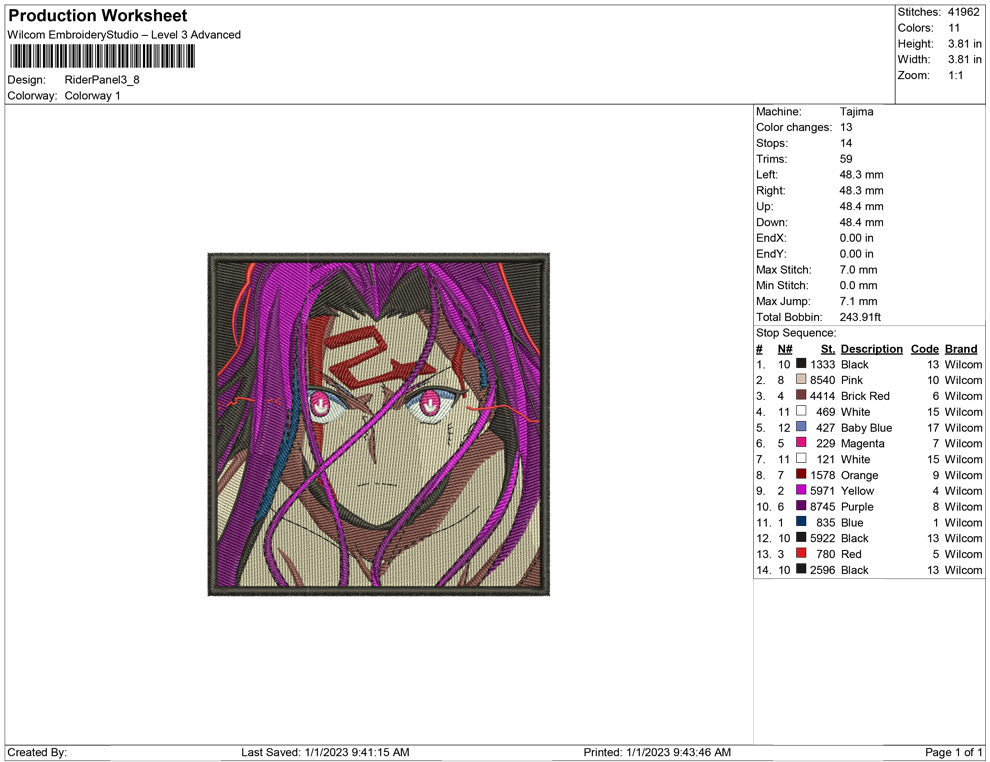Click the Brand column header
This screenshot has width=990, height=762.
(x=961, y=349)
